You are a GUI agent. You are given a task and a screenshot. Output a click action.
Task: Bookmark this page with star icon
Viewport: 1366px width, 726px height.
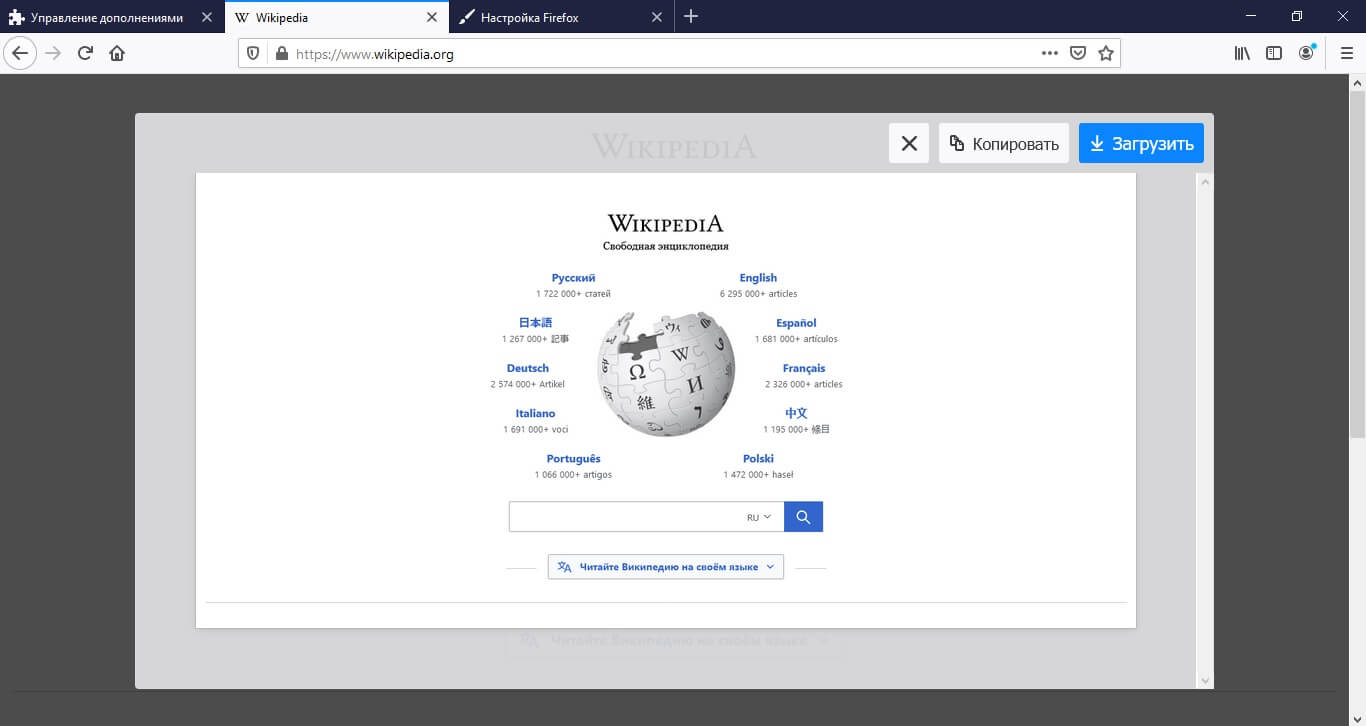[x=1106, y=53]
